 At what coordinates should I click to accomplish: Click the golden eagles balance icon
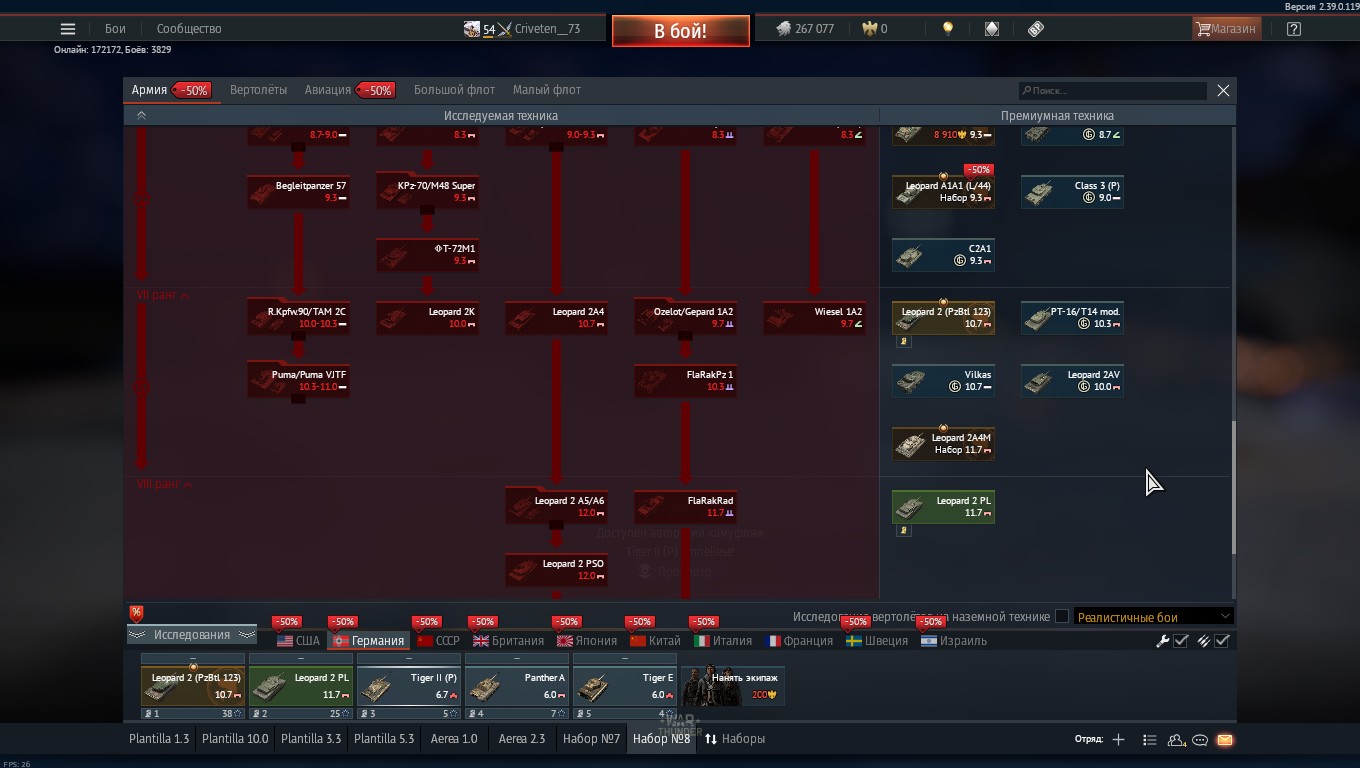click(870, 29)
